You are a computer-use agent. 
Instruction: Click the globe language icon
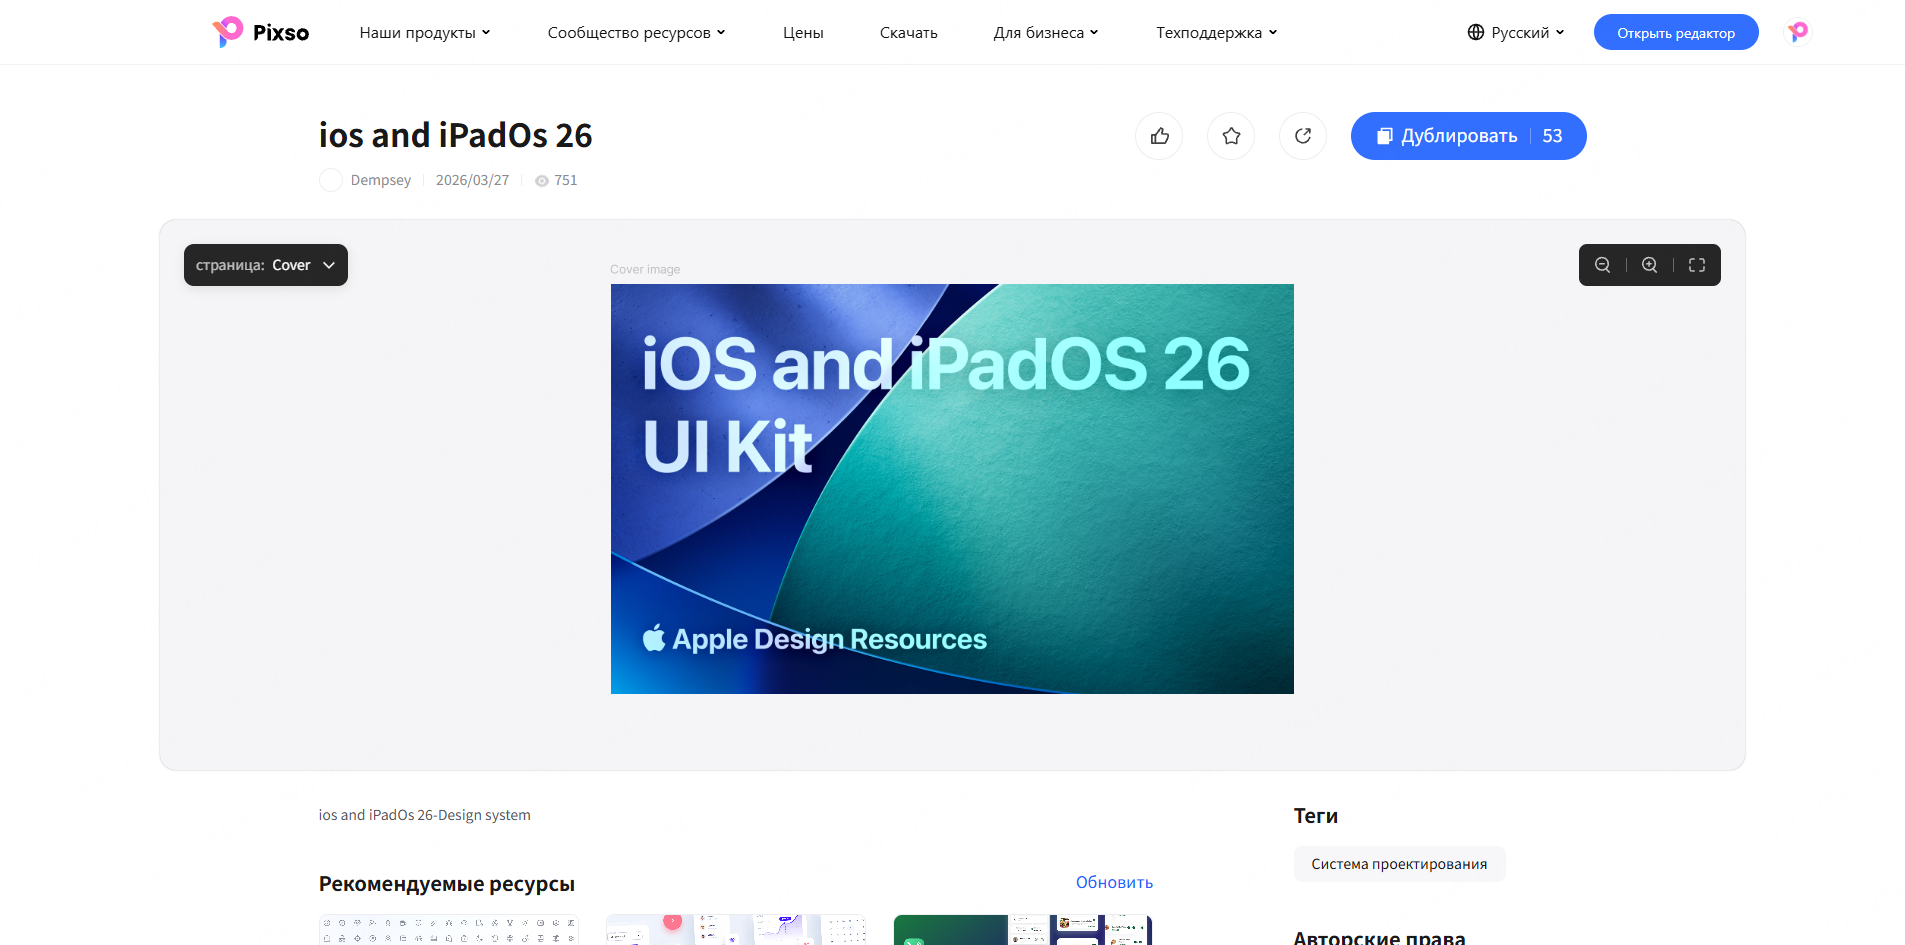[1476, 32]
